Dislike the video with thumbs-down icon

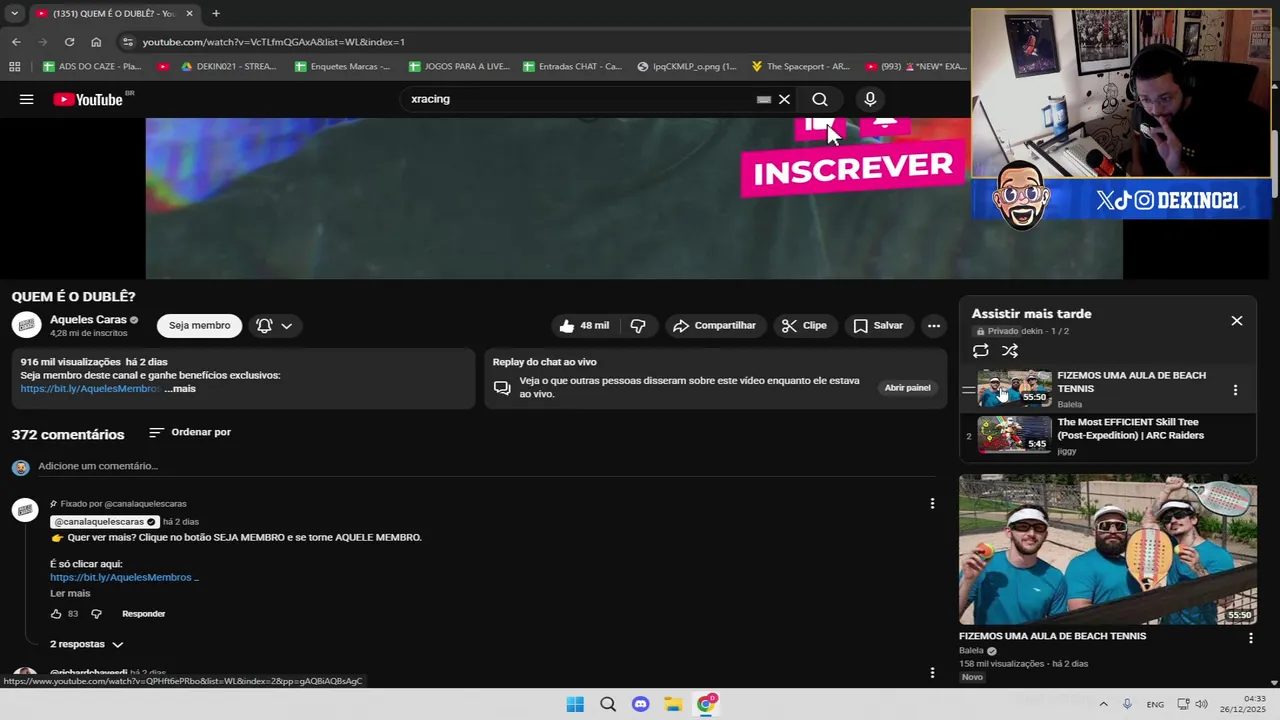click(x=638, y=325)
